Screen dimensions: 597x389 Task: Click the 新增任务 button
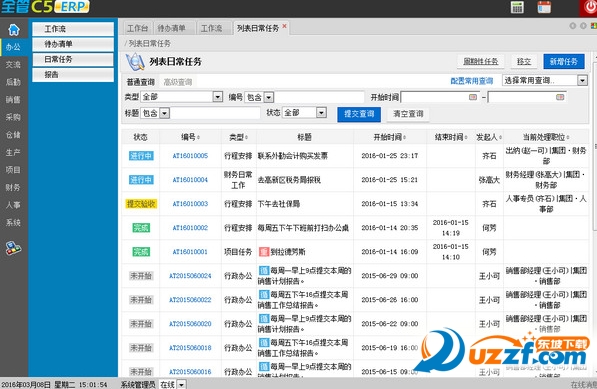pos(563,62)
